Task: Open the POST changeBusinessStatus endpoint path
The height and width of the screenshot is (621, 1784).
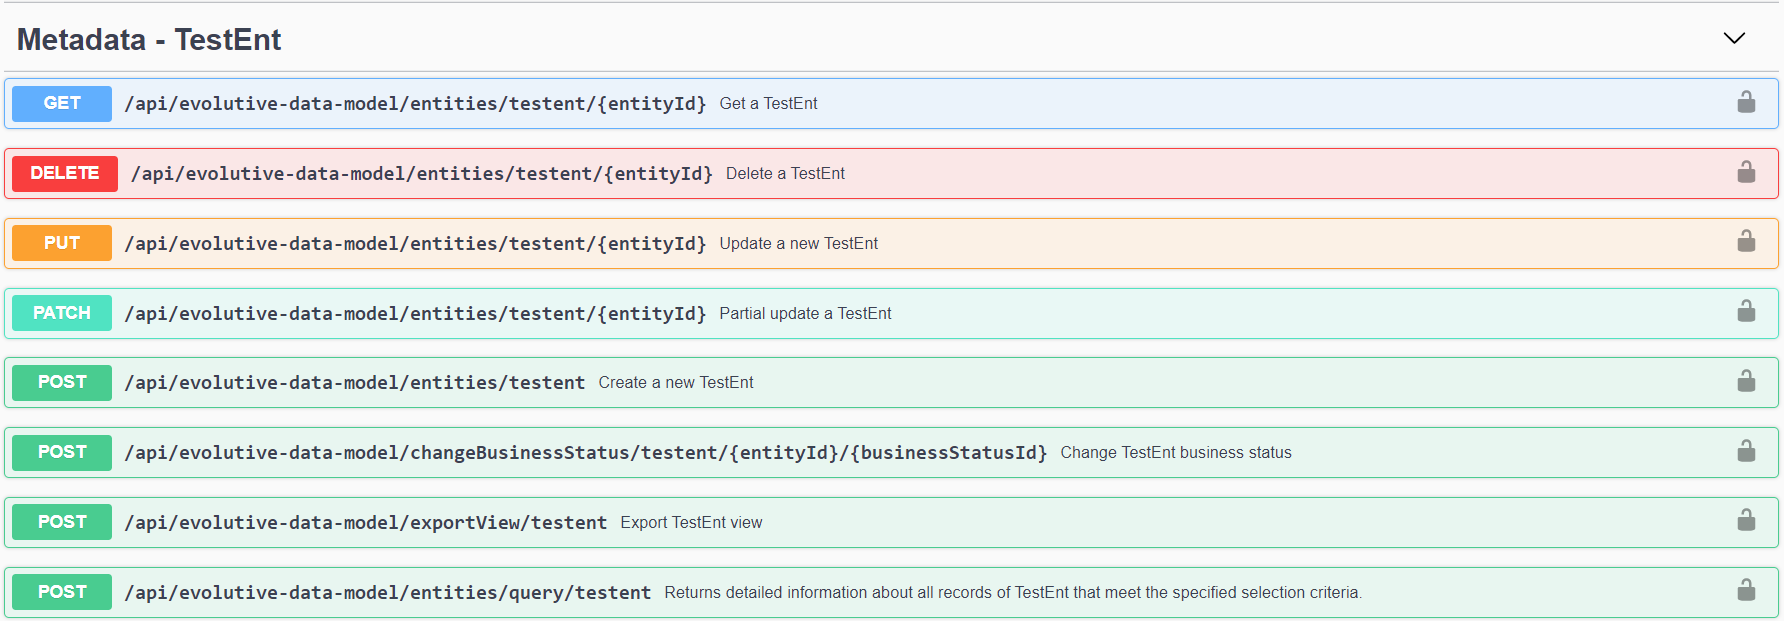Action: pyautogui.click(x=585, y=453)
